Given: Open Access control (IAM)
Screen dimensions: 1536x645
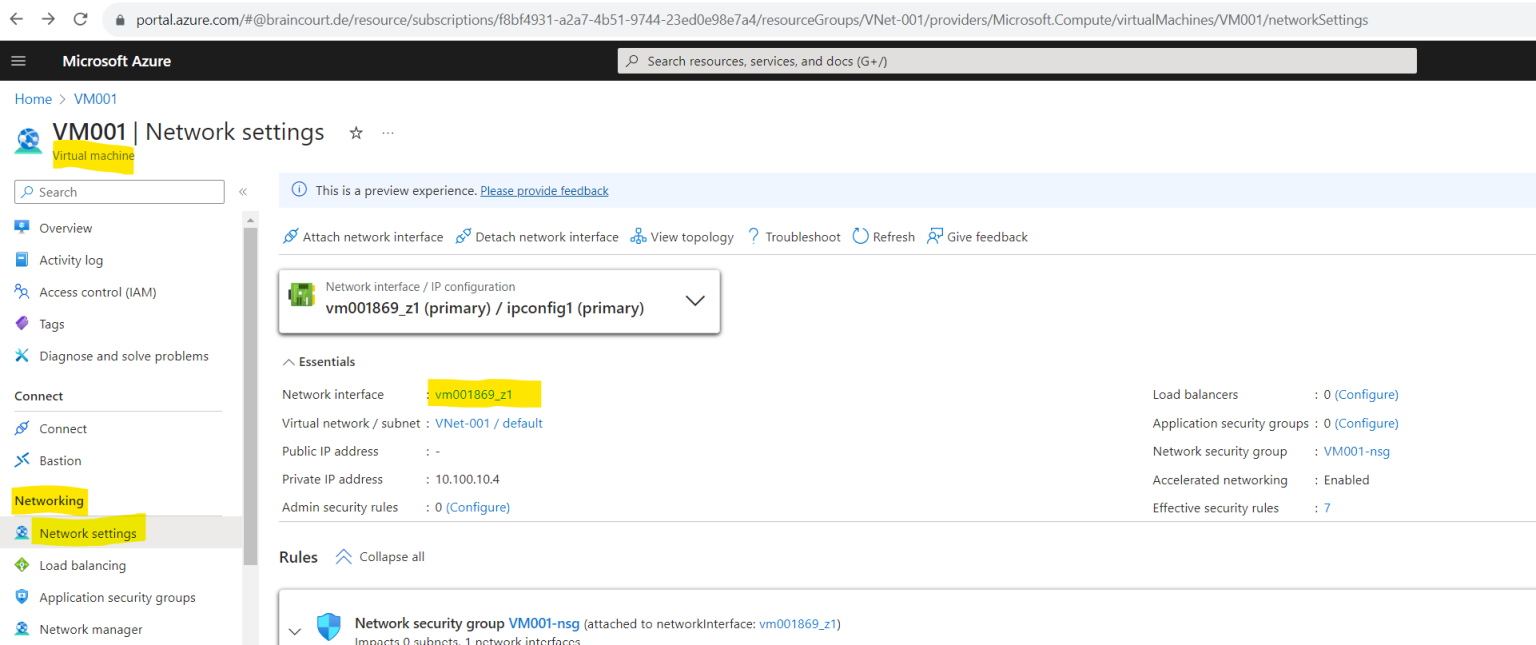Looking at the screenshot, I should 98,292.
